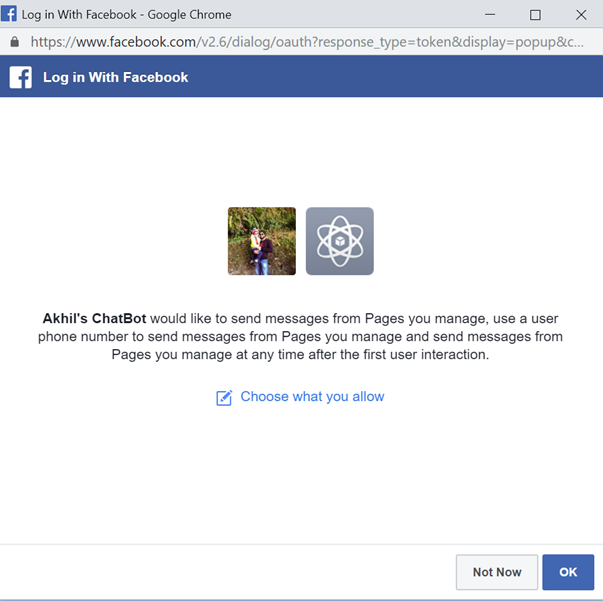
Task: Click the Facebook favicon in title bar
Action: [9, 14]
